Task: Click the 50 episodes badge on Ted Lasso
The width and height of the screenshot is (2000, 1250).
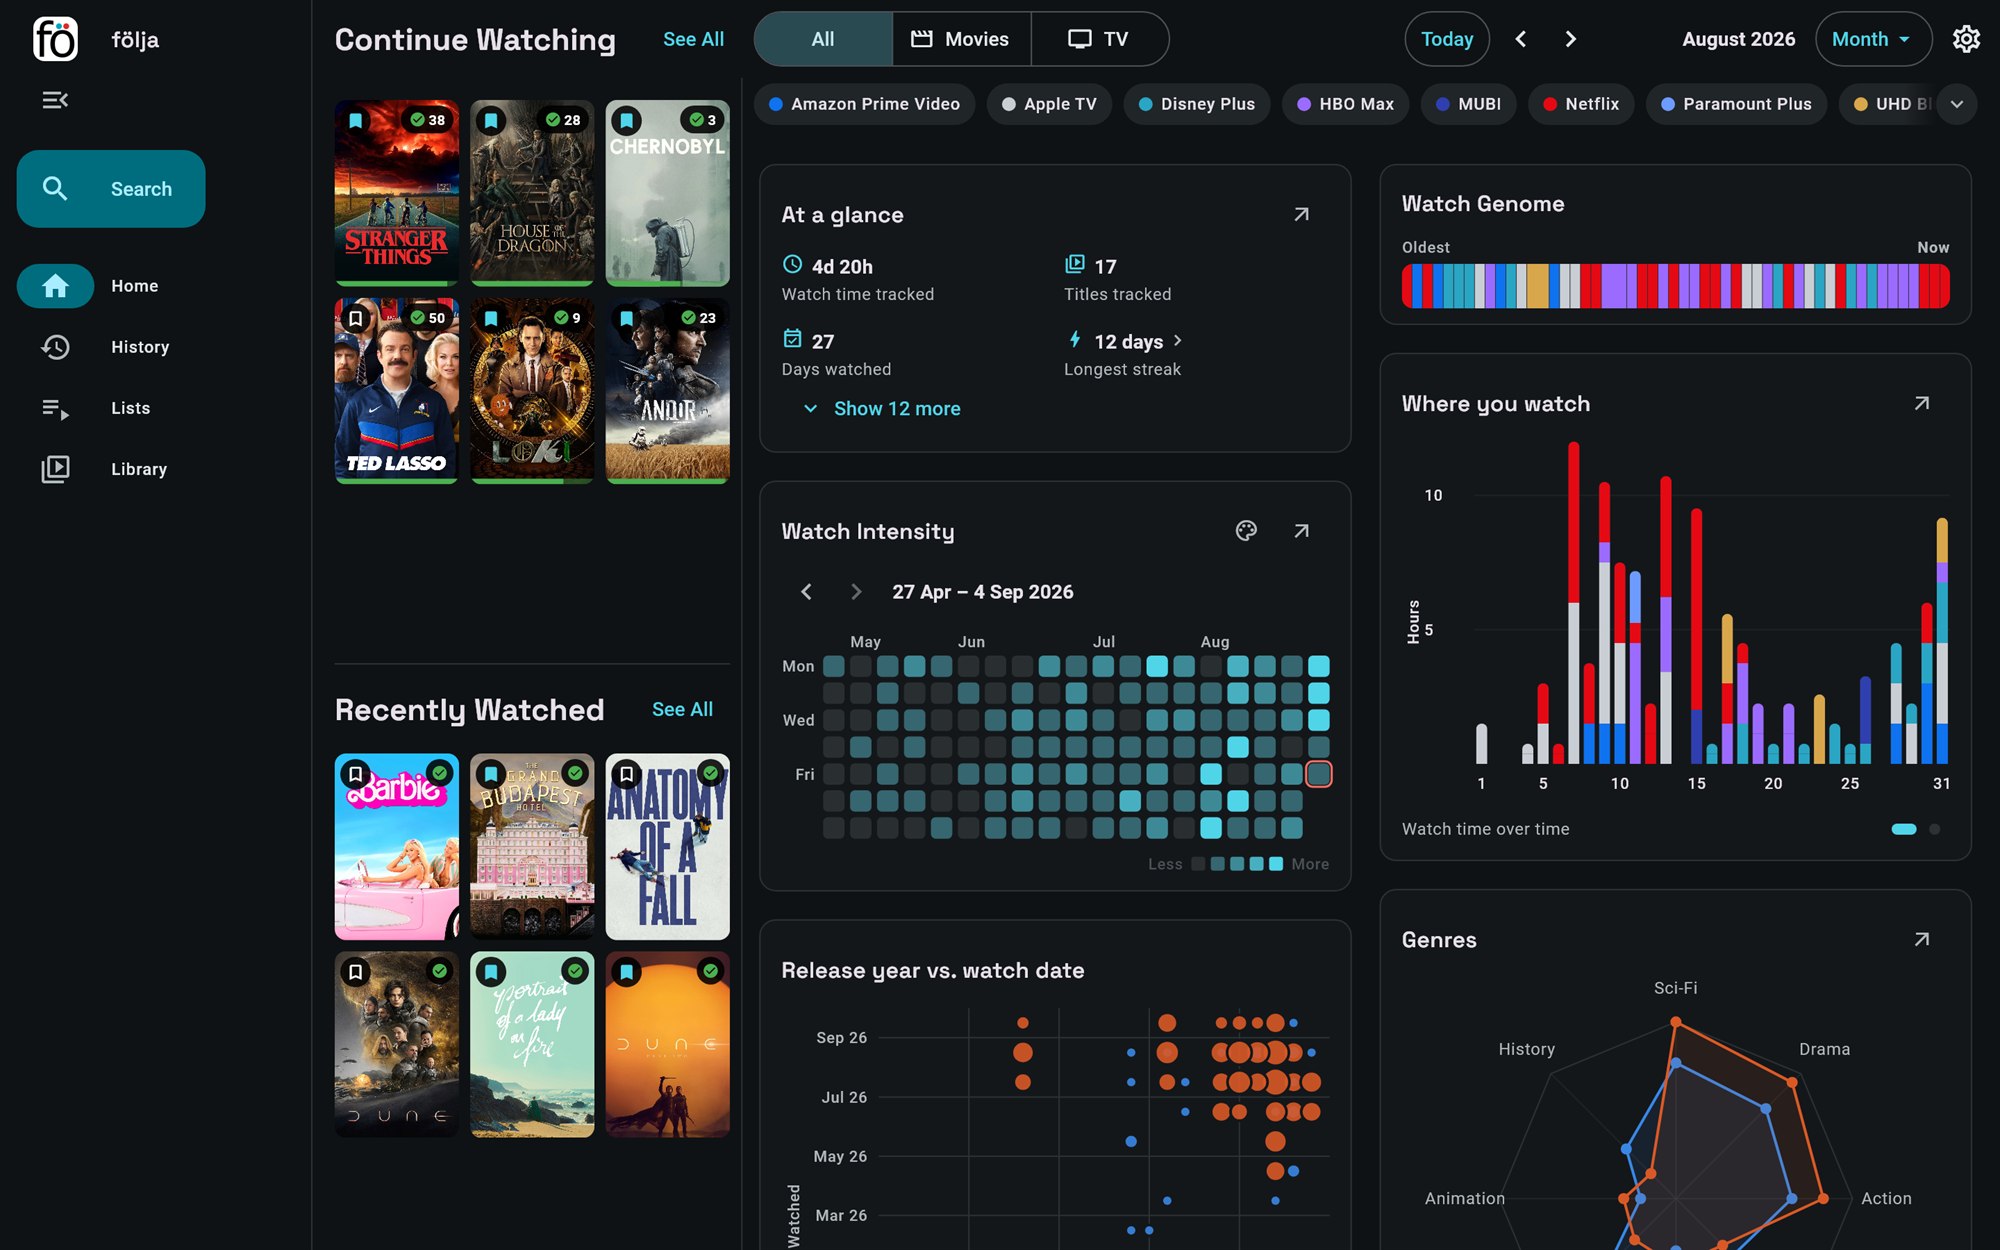Action: (x=428, y=318)
